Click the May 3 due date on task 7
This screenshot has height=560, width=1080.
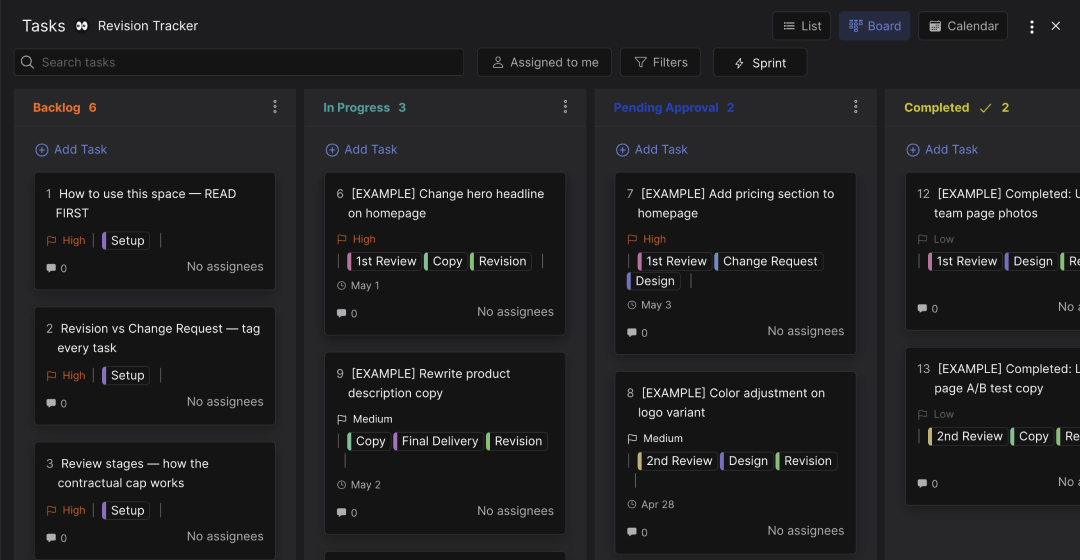pos(649,304)
